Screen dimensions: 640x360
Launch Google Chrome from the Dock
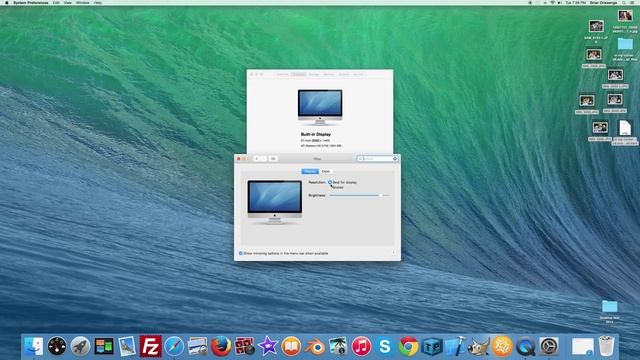coord(408,346)
